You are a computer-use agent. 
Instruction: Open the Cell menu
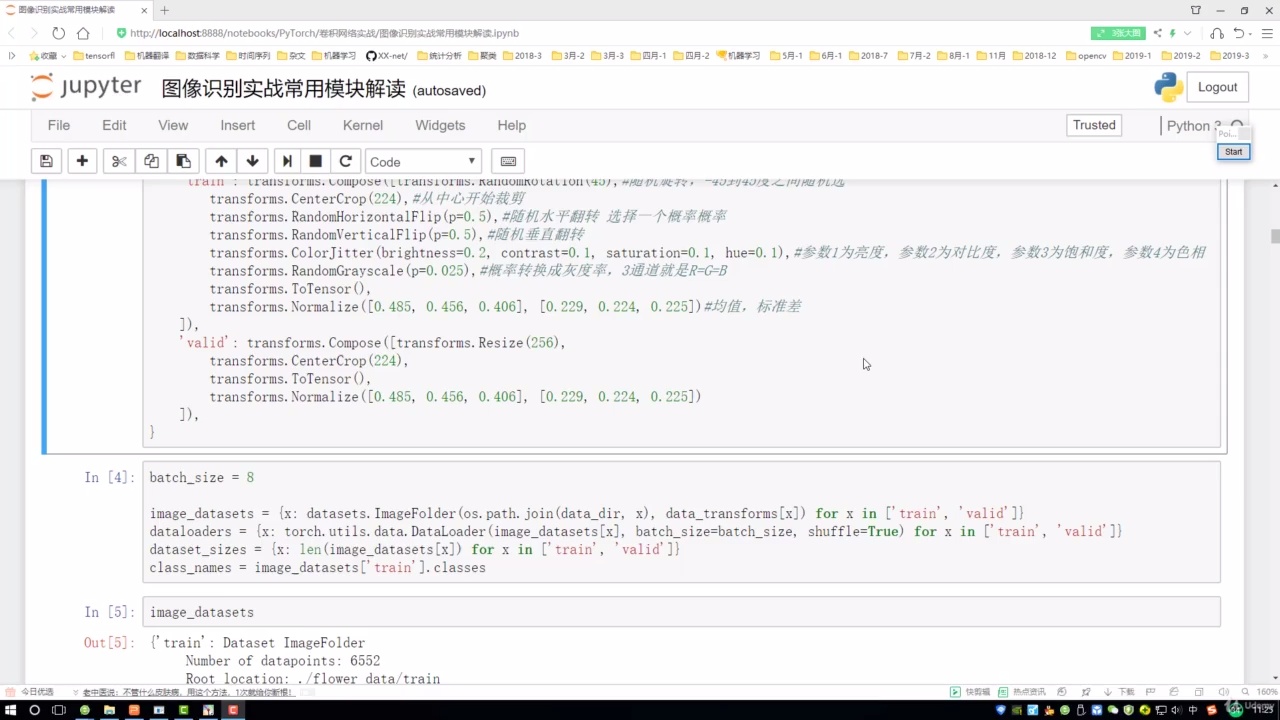pyautogui.click(x=298, y=125)
